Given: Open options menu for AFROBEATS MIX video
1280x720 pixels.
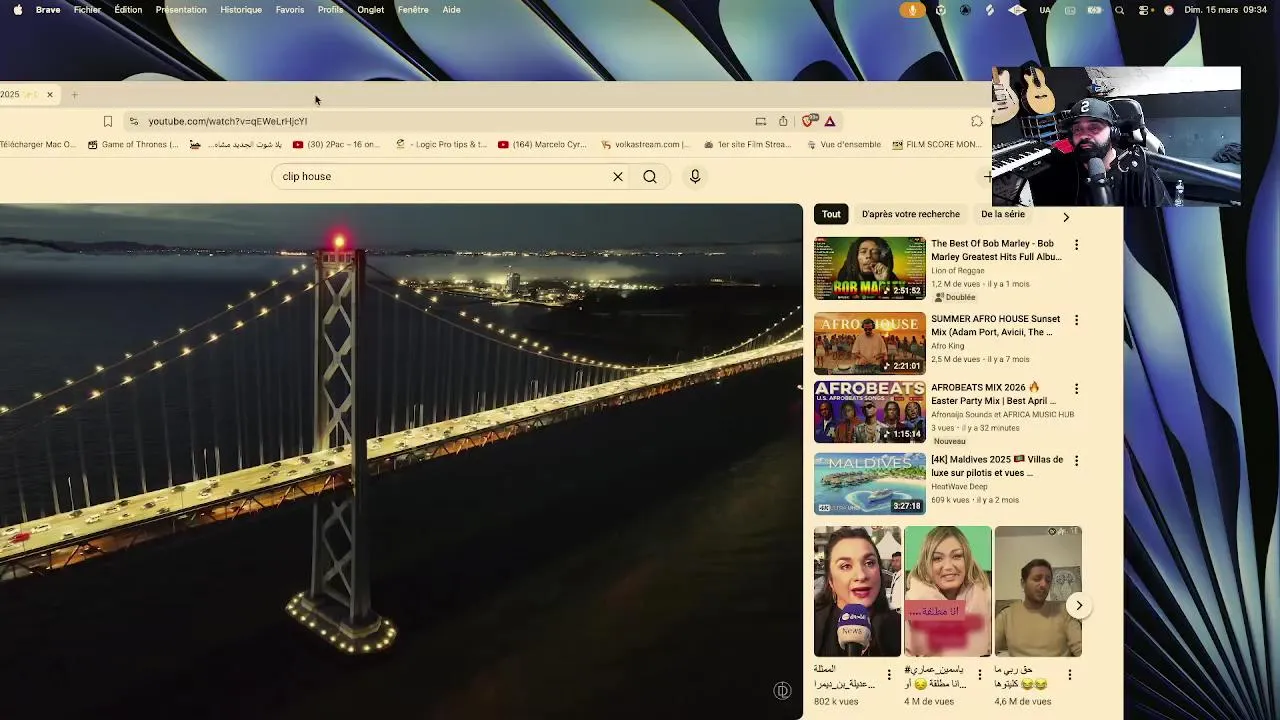Looking at the screenshot, I should (1076, 388).
